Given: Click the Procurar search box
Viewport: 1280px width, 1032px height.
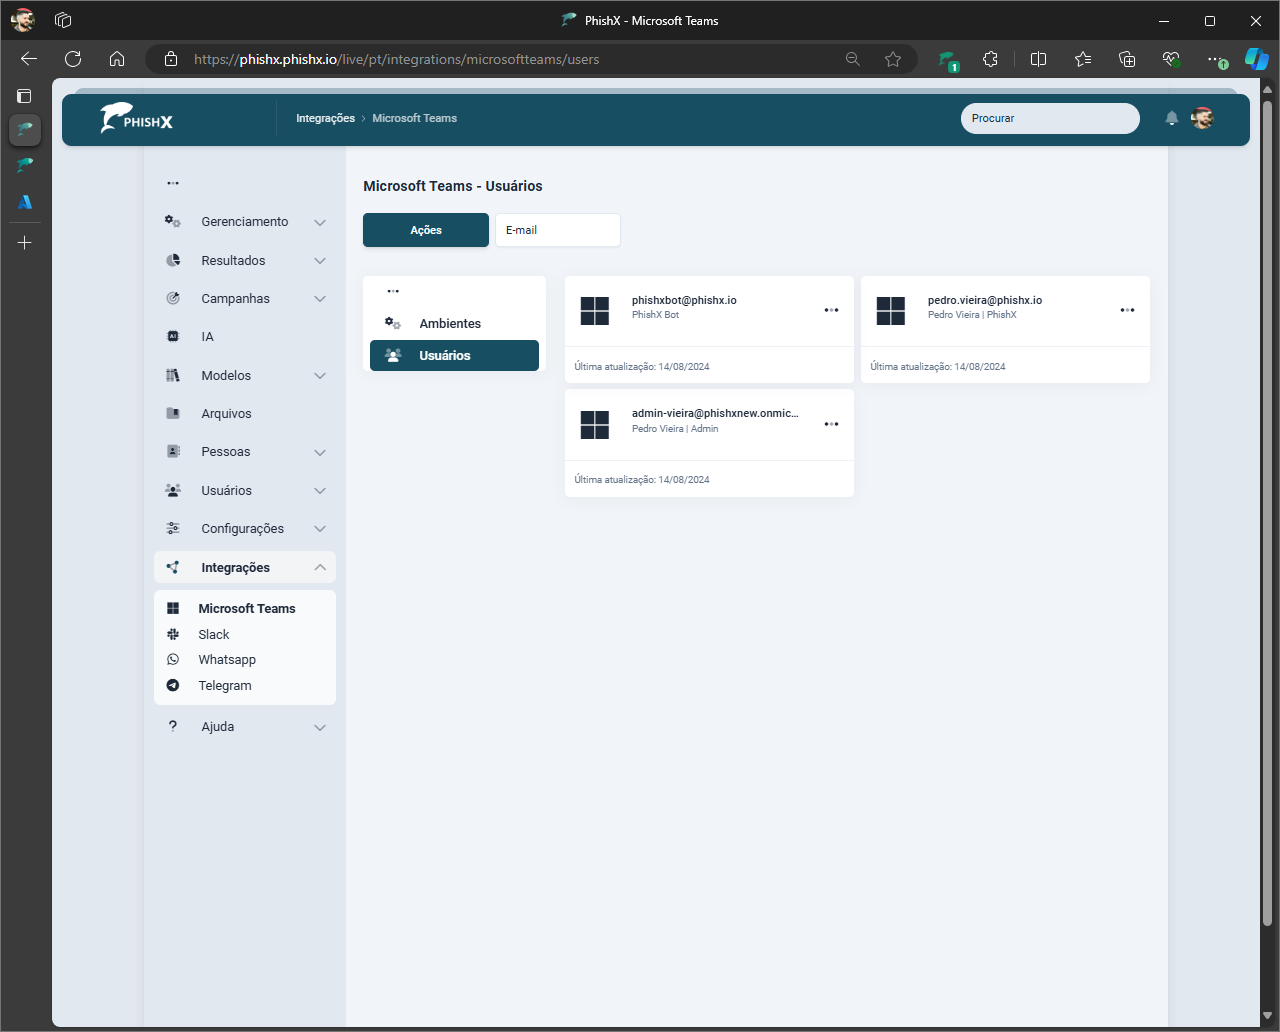Looking at the screenshot, I should pos(1050,118).
